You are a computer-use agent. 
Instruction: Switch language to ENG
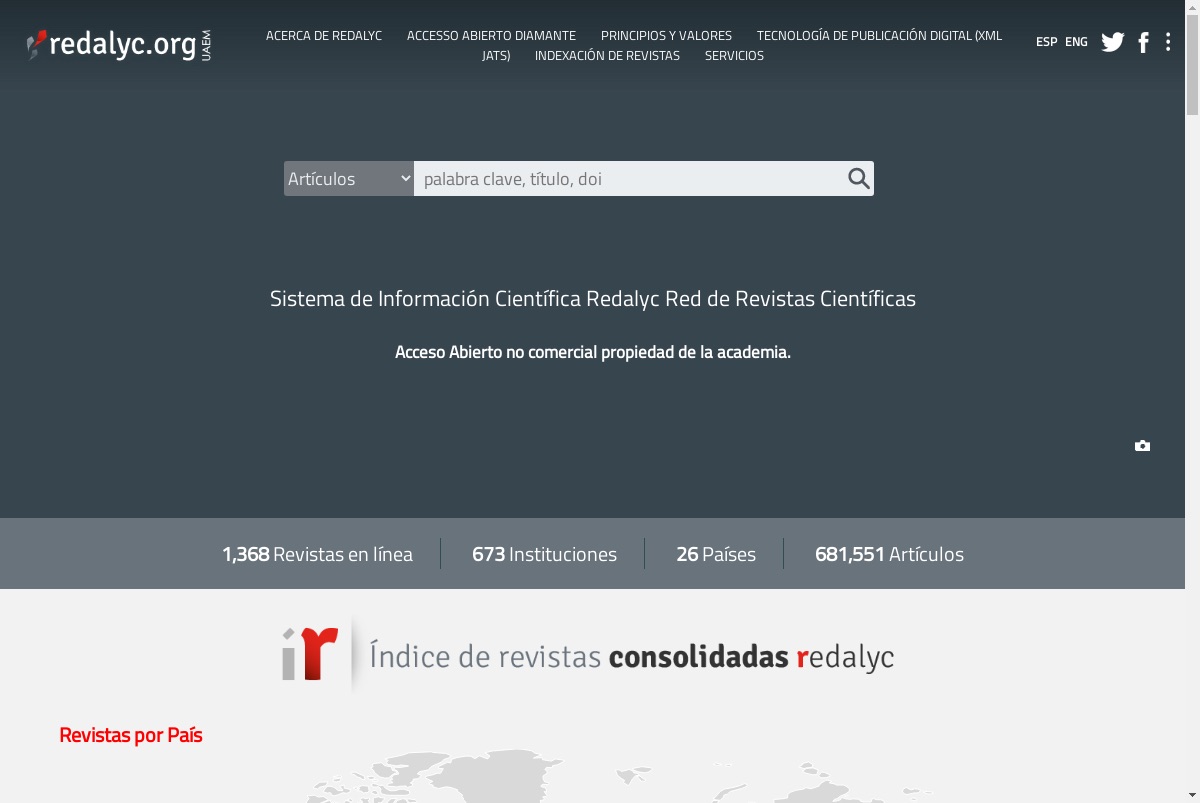(1076, 42)
